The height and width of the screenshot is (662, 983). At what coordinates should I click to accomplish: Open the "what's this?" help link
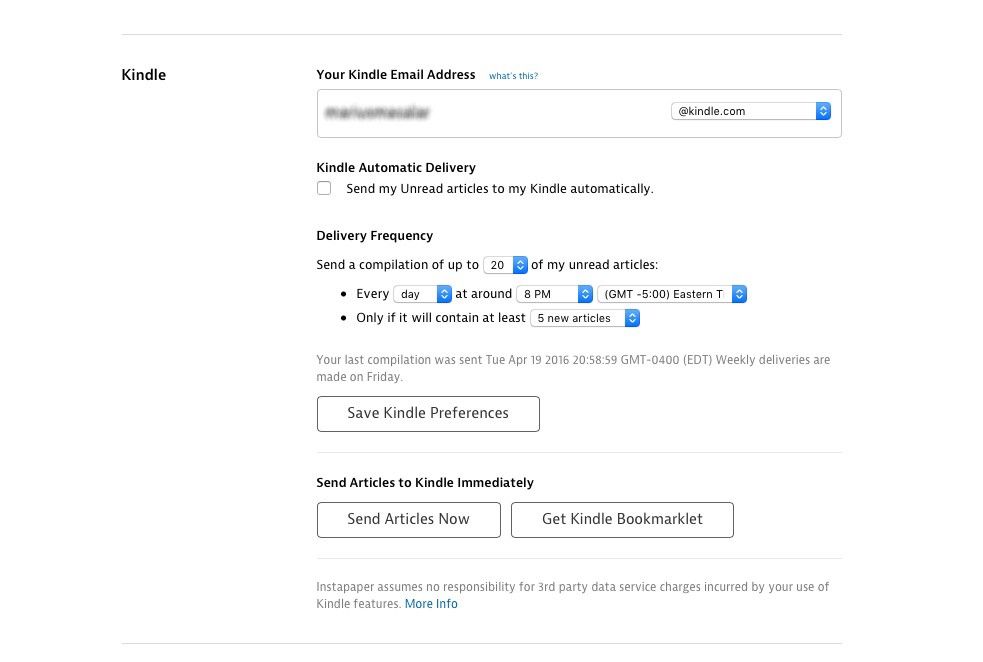513,76
